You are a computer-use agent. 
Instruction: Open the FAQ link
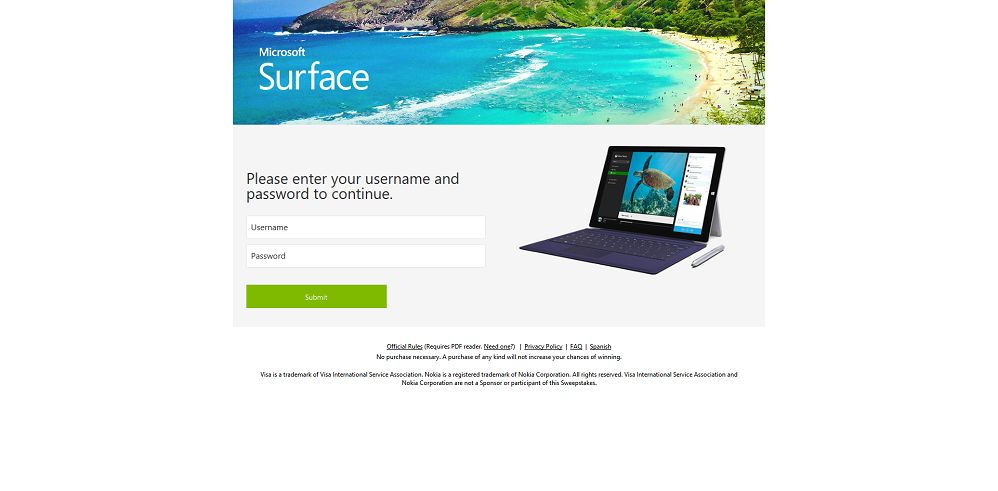pyautogui.click(x=576, y=346)
